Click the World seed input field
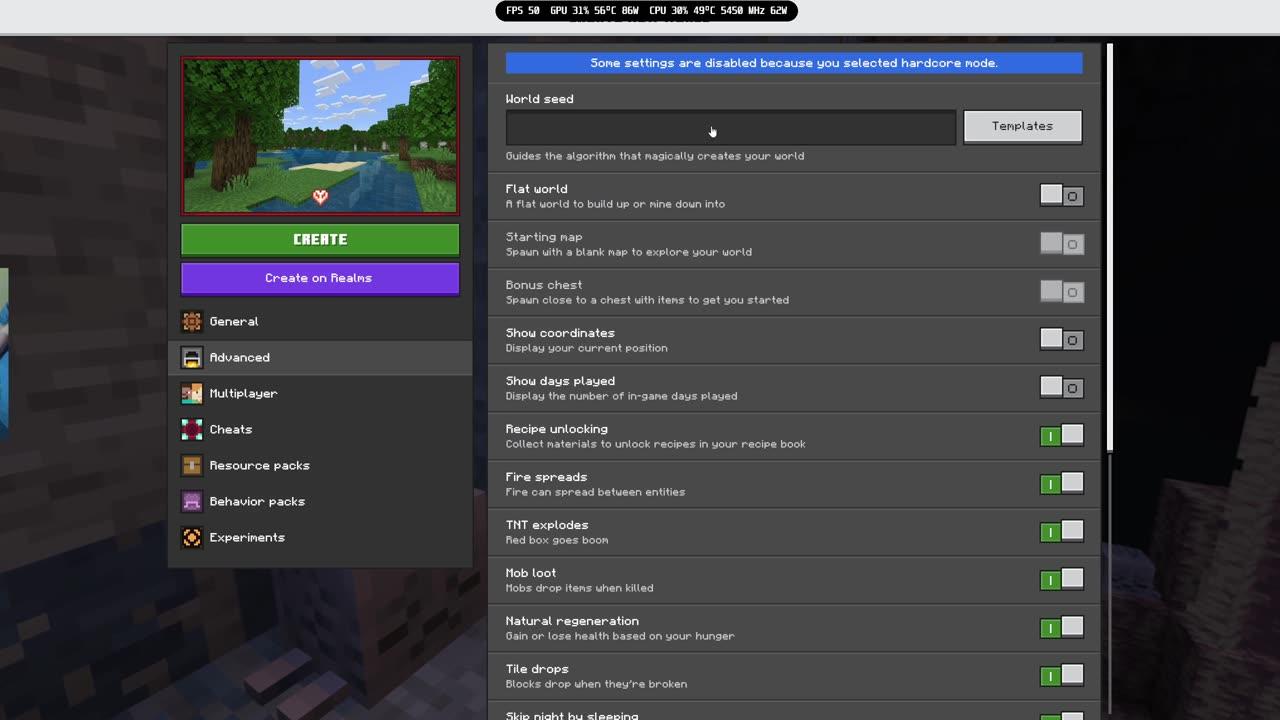This screenshot has height=720, width=1280. pyautogui.click(x=730, y=127)
